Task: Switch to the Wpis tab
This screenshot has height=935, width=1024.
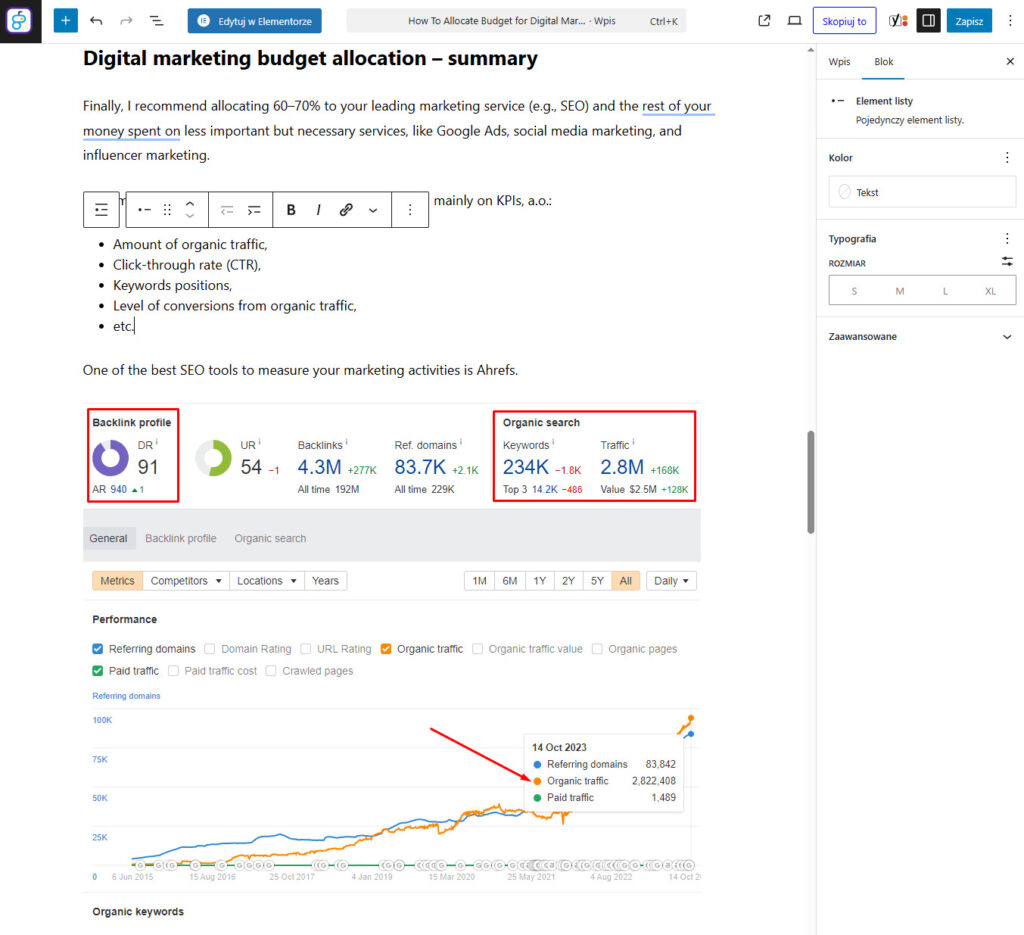Action: pyautogui.click(x=839, y=62)
